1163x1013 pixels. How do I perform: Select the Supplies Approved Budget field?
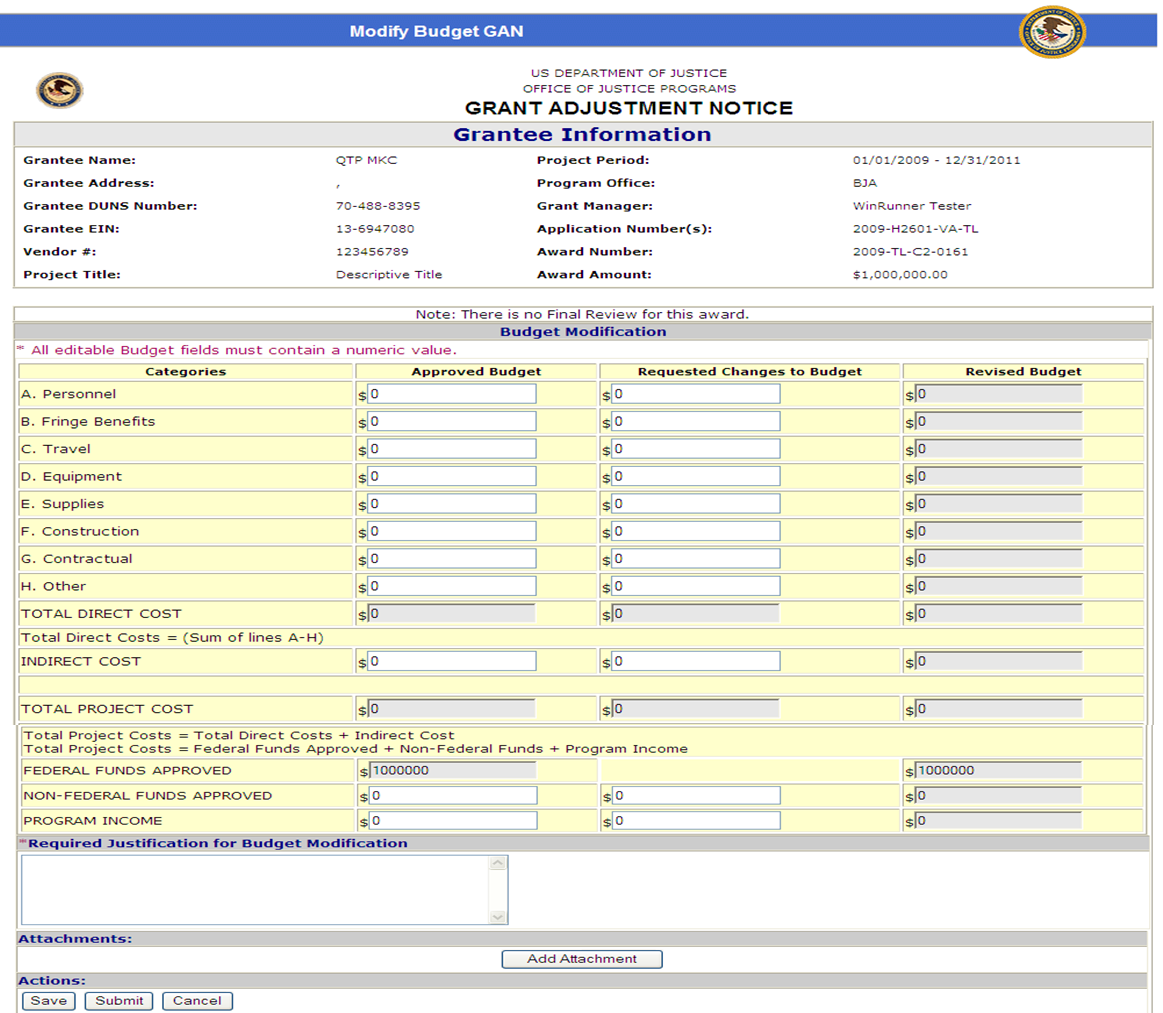(x=452, y=504)
